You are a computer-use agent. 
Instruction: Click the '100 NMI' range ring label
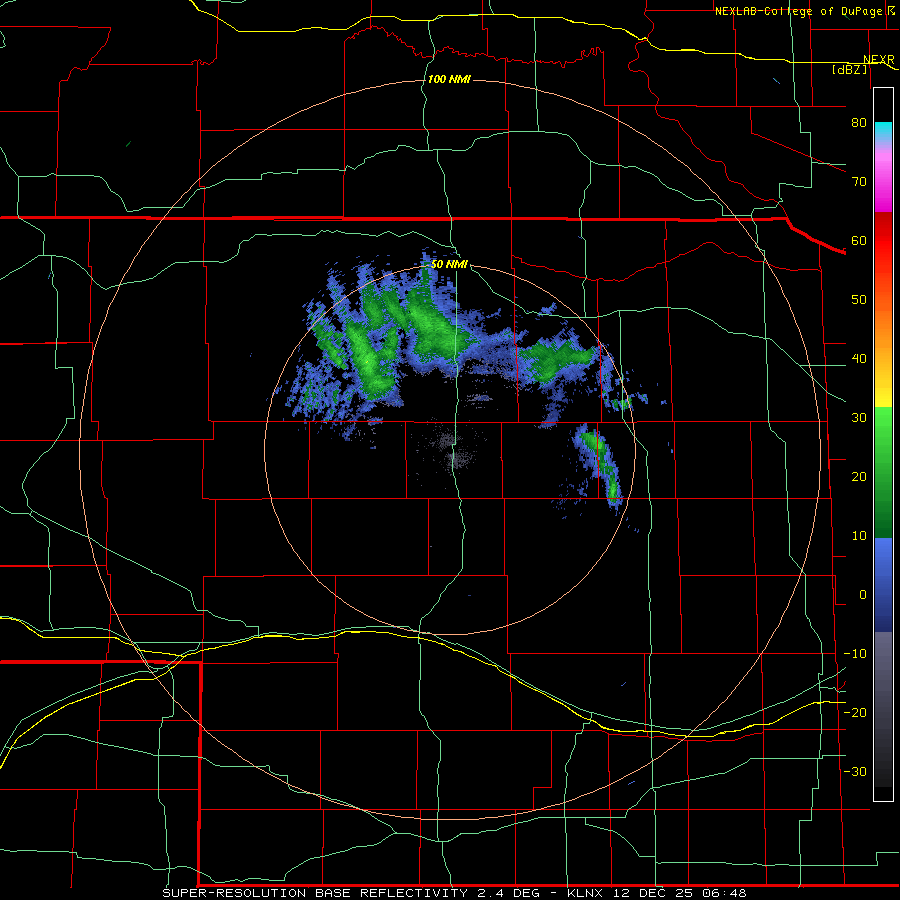[x=449, y=79]
